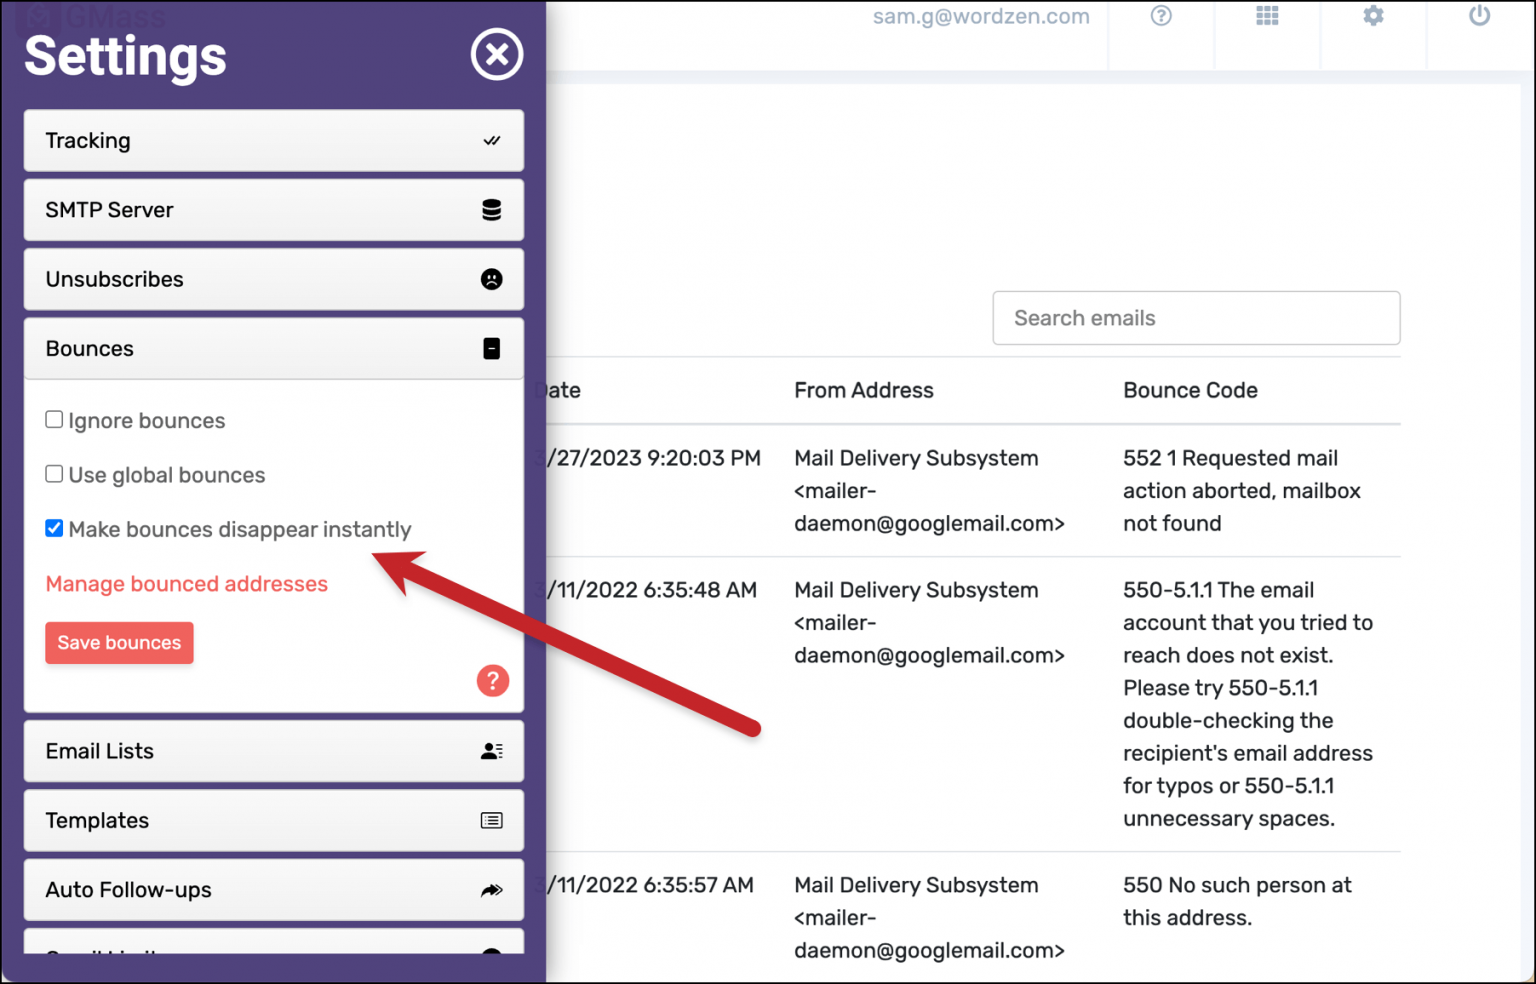The height and width of the screenshot is (984, 1536).
Task: Click the Bounce Code column header
Action: [x=1190, y=391]
